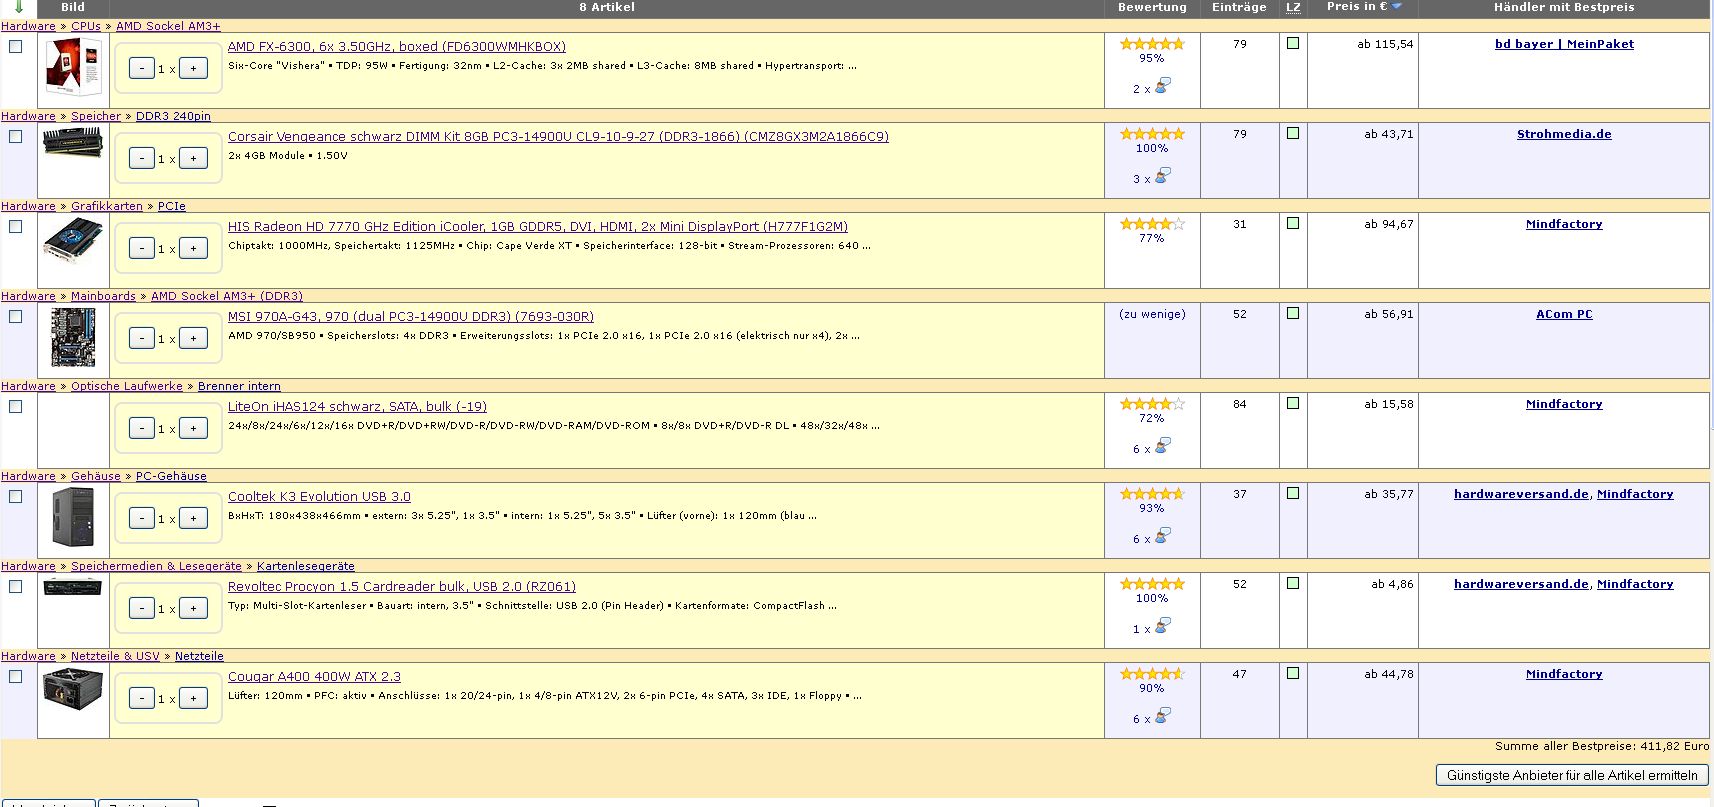The width and height of the screenshot is (1714, 807).
Task: Open the Brenner intern category breadcrumb
Action: coord(239,386)
